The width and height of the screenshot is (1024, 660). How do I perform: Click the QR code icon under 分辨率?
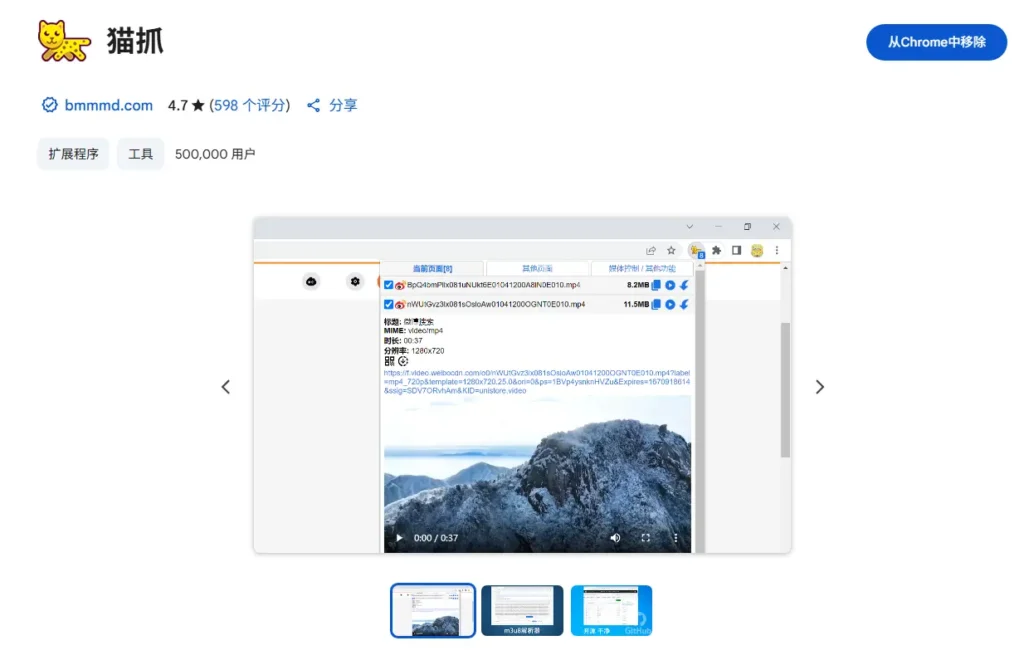pos(389,361)
